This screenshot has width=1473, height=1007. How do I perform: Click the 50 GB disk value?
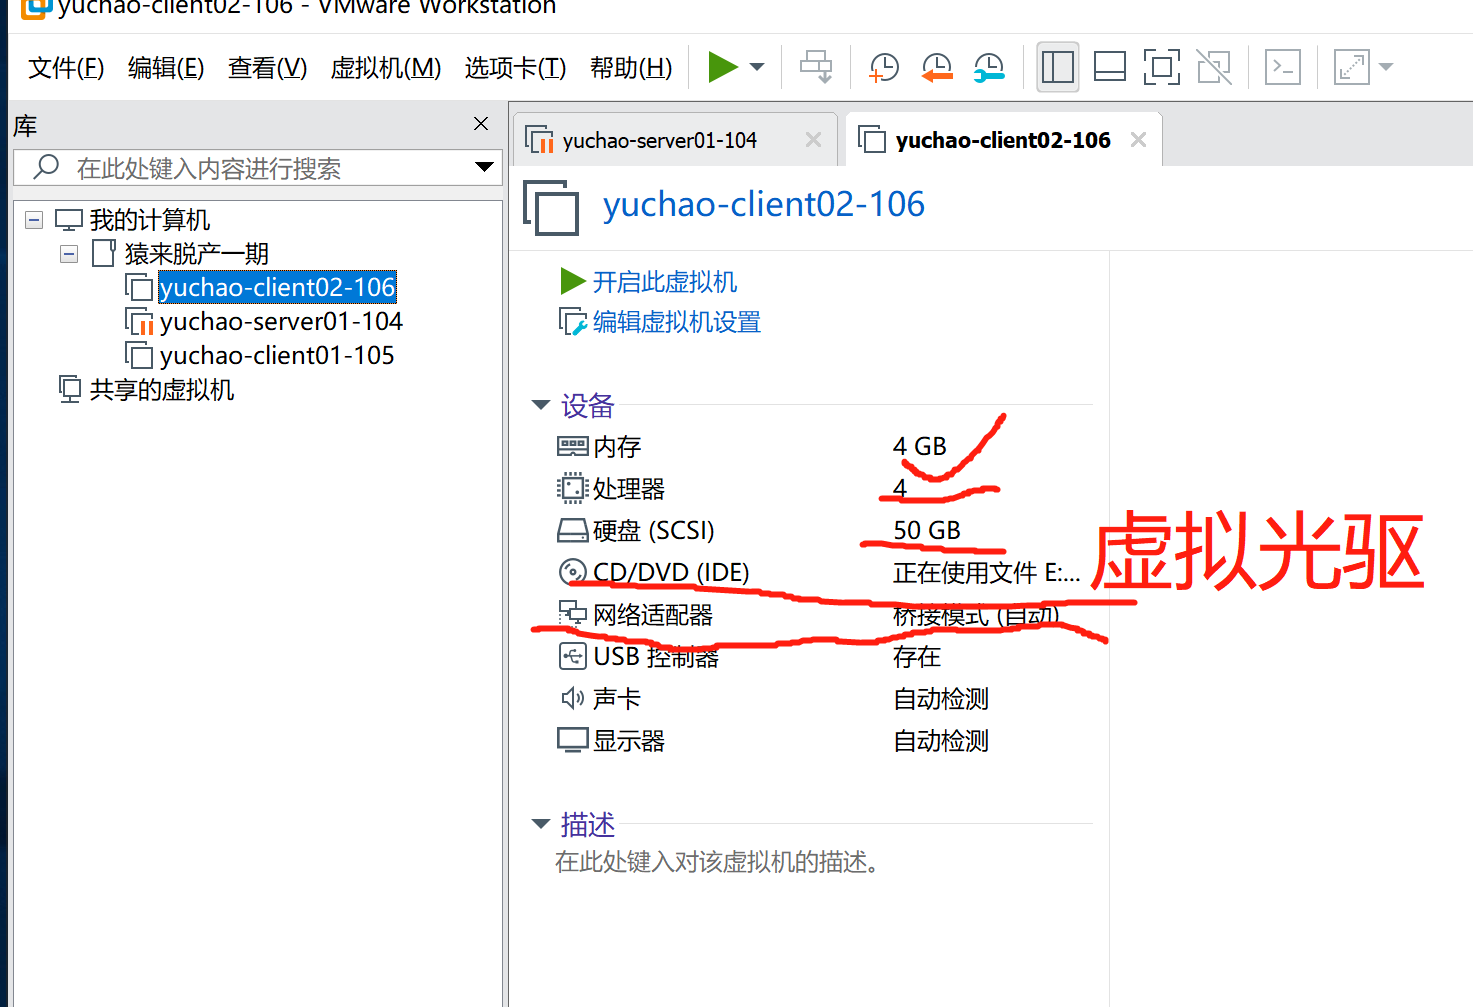[926, 530]
